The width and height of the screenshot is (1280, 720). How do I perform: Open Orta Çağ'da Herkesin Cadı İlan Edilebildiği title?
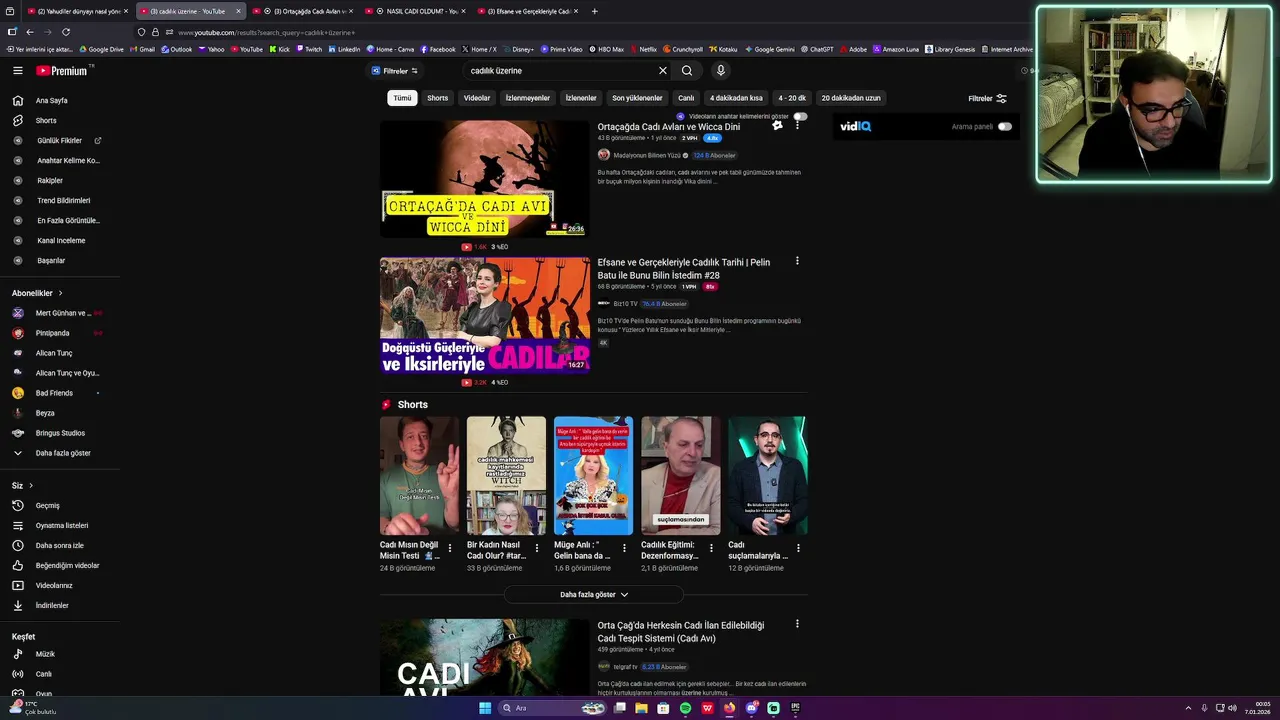[681, 631]
